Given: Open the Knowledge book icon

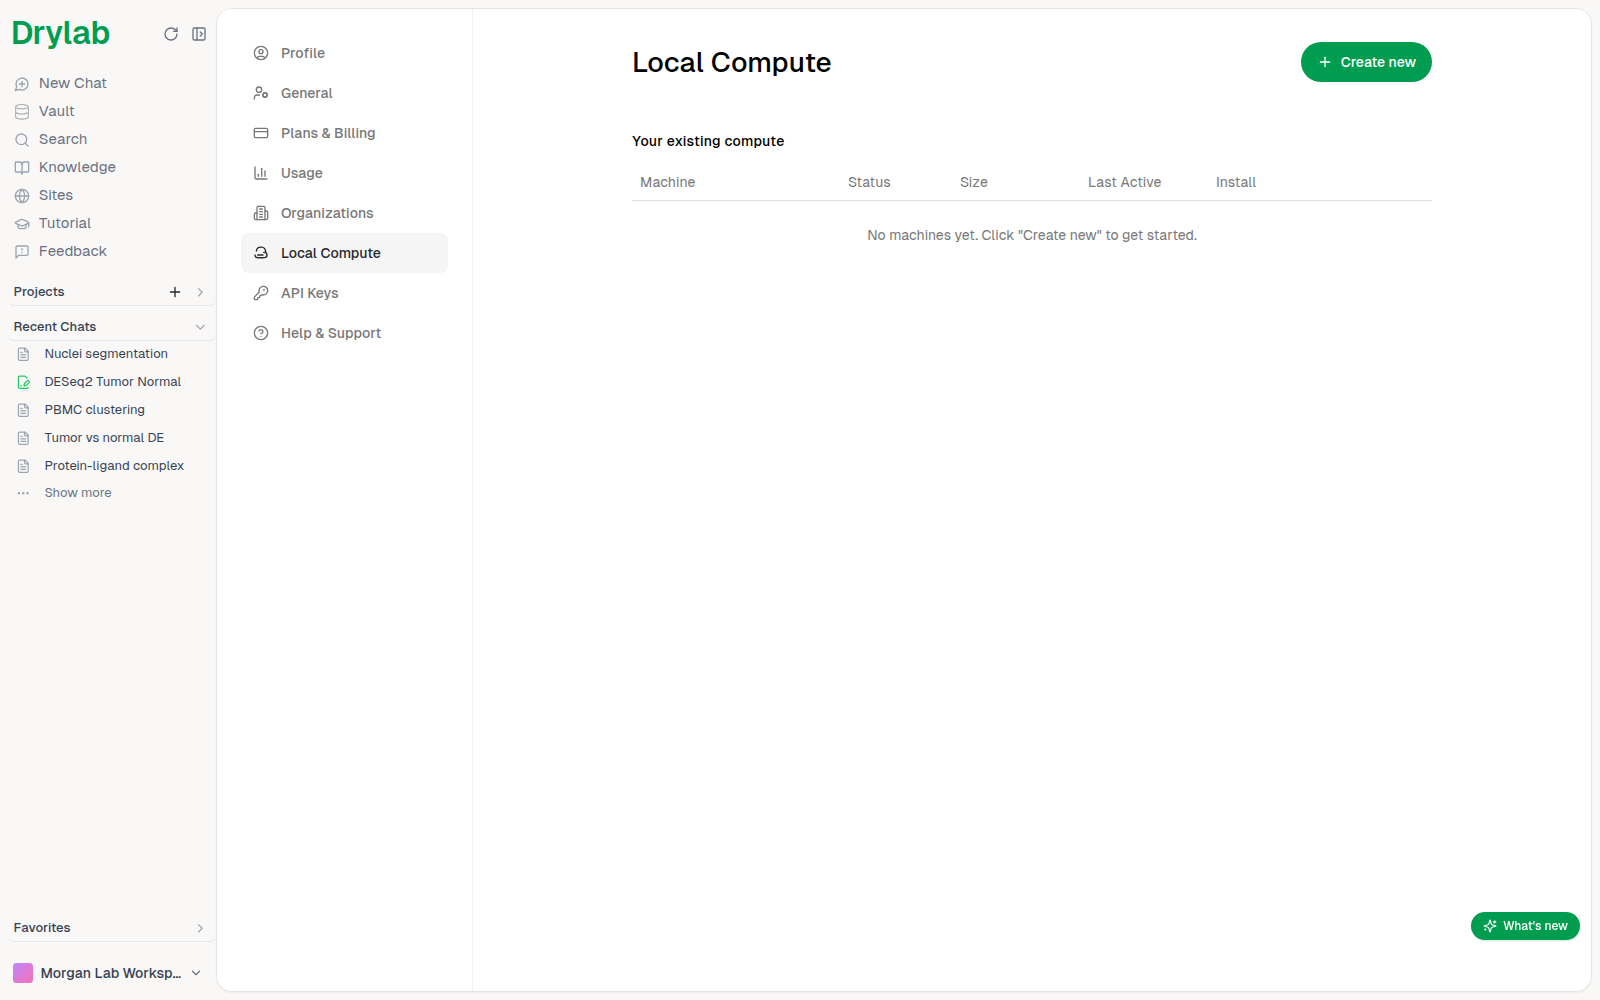Looking at the screenshot, I should (22, 168).
